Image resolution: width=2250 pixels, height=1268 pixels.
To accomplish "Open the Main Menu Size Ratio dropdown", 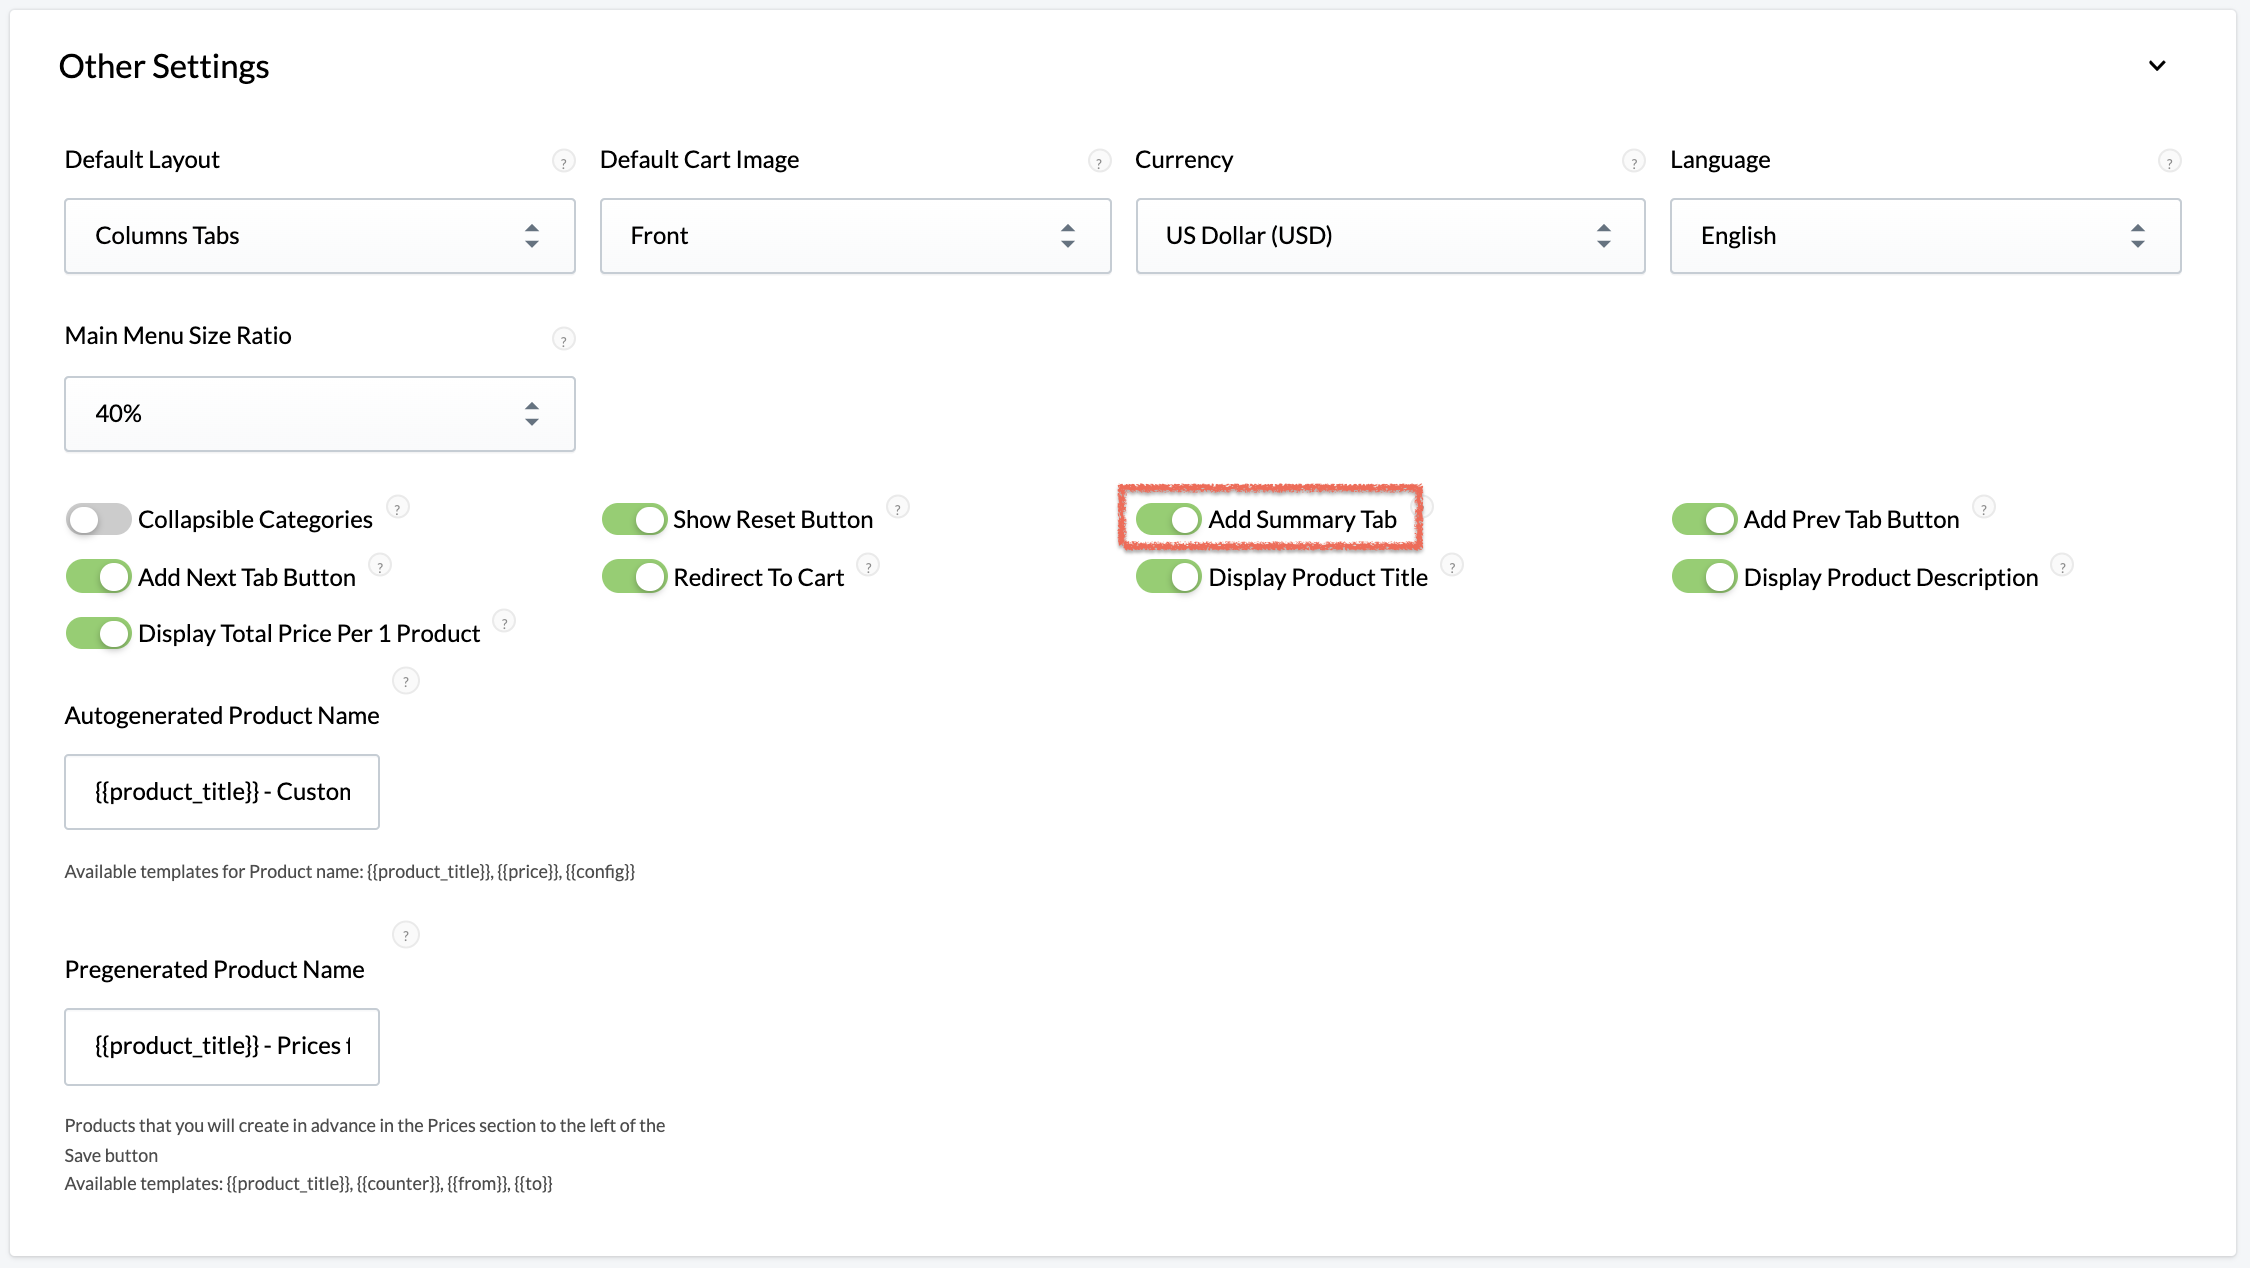I will 320,414.
